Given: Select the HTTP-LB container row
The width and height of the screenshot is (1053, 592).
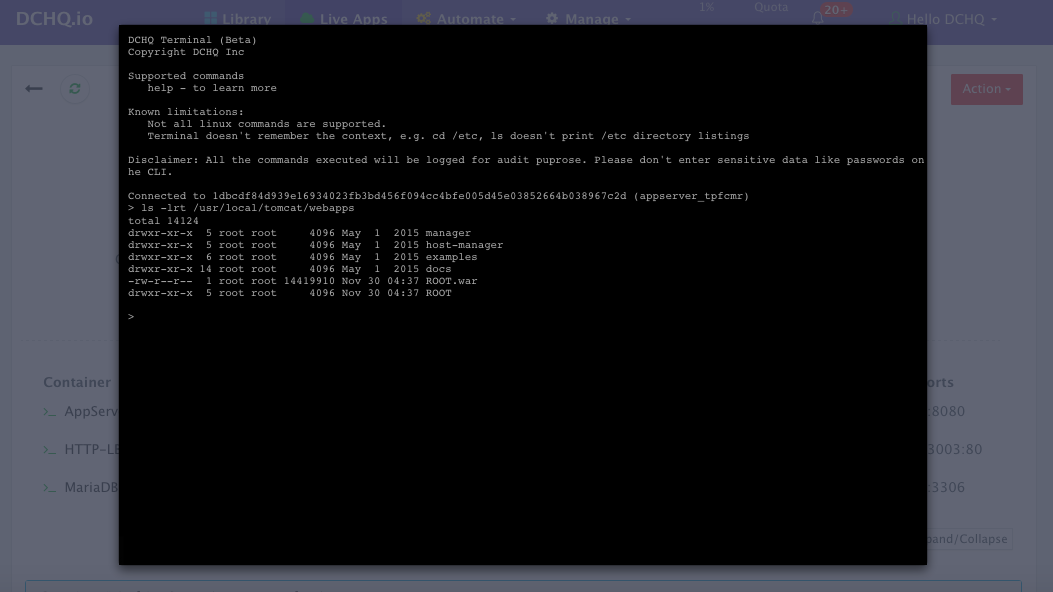Looking at the screenshot, I should click(92, 450).
